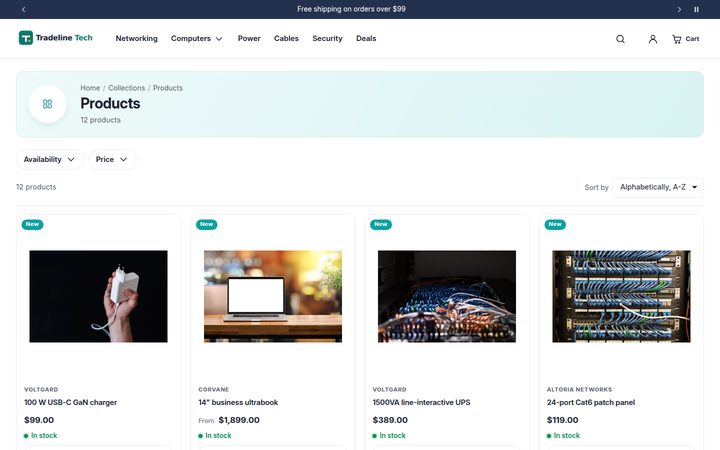Follow the Home breadcrumb link
The width and height of the screenshot is (720, 450).
coord(90,88)
